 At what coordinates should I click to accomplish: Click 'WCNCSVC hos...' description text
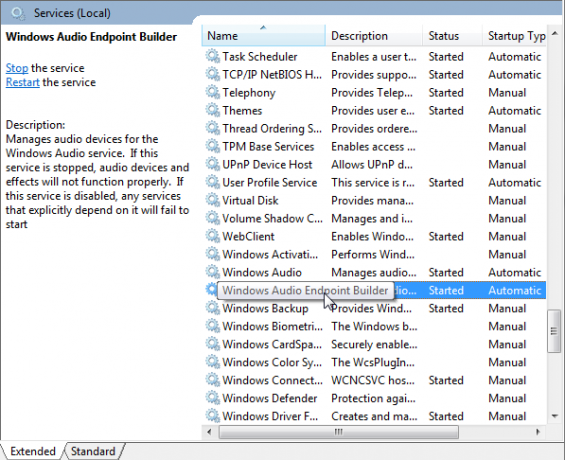point(373,381)
